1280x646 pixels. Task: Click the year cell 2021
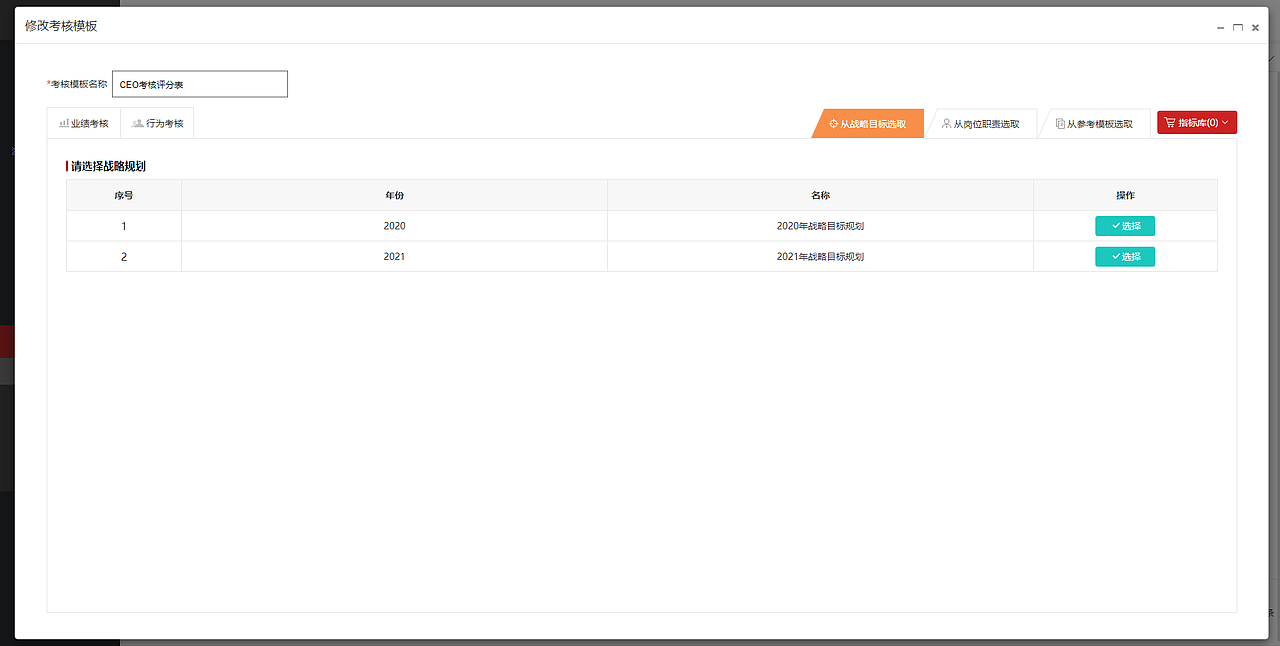pyautogui.click(x=394, y=257)
